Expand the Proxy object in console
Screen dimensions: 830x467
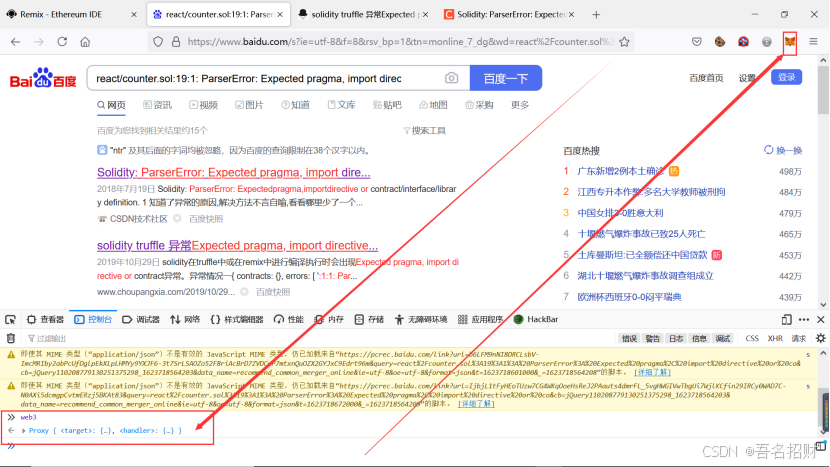(23, 430)
